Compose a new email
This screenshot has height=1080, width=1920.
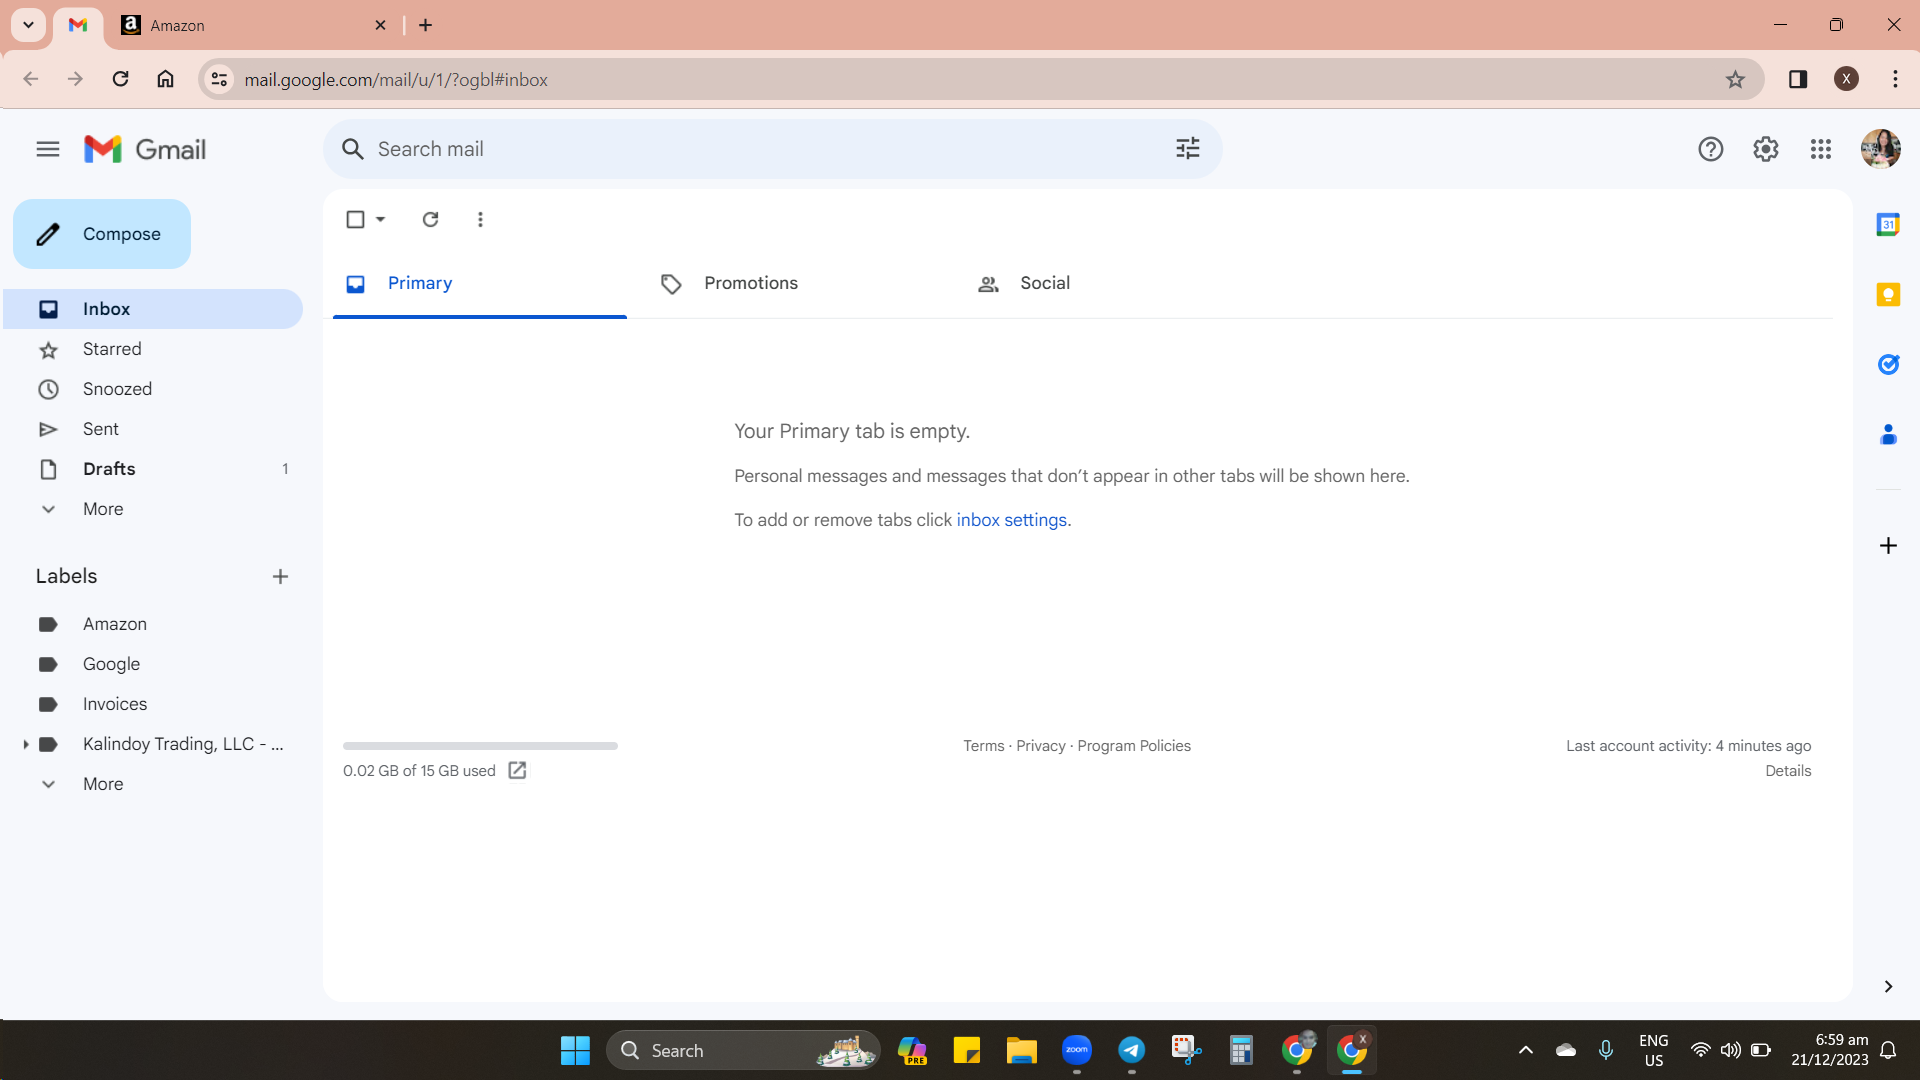coord(102,234)
